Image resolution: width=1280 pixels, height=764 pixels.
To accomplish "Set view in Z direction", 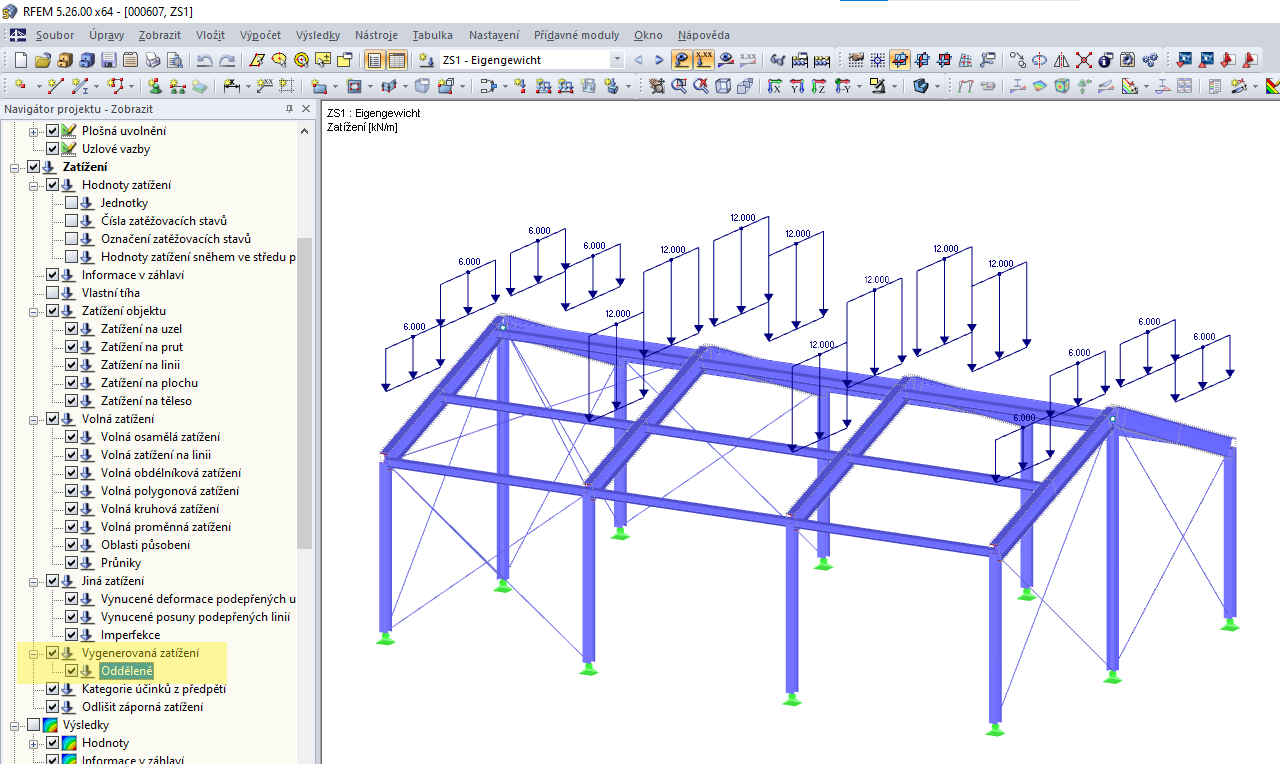I will tap(818, 86).
